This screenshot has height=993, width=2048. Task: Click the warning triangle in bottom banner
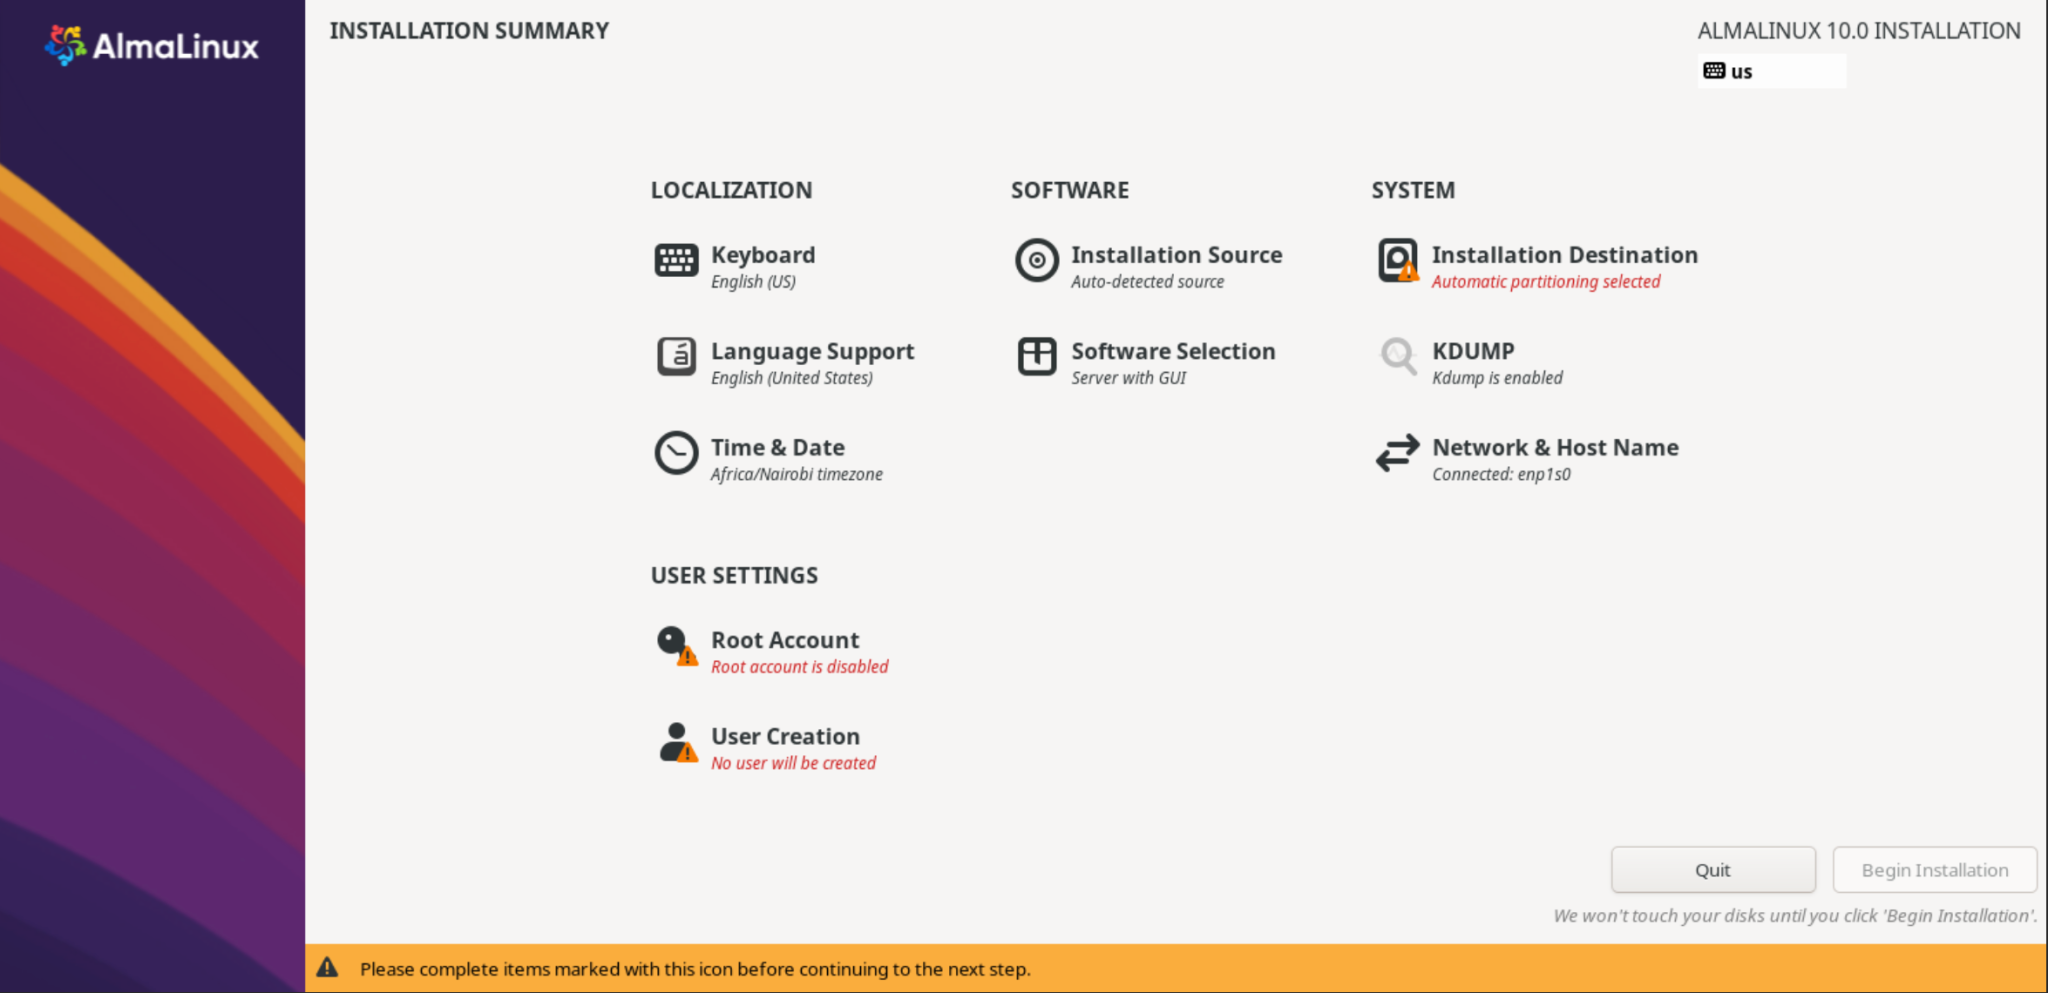coord(326,967)
